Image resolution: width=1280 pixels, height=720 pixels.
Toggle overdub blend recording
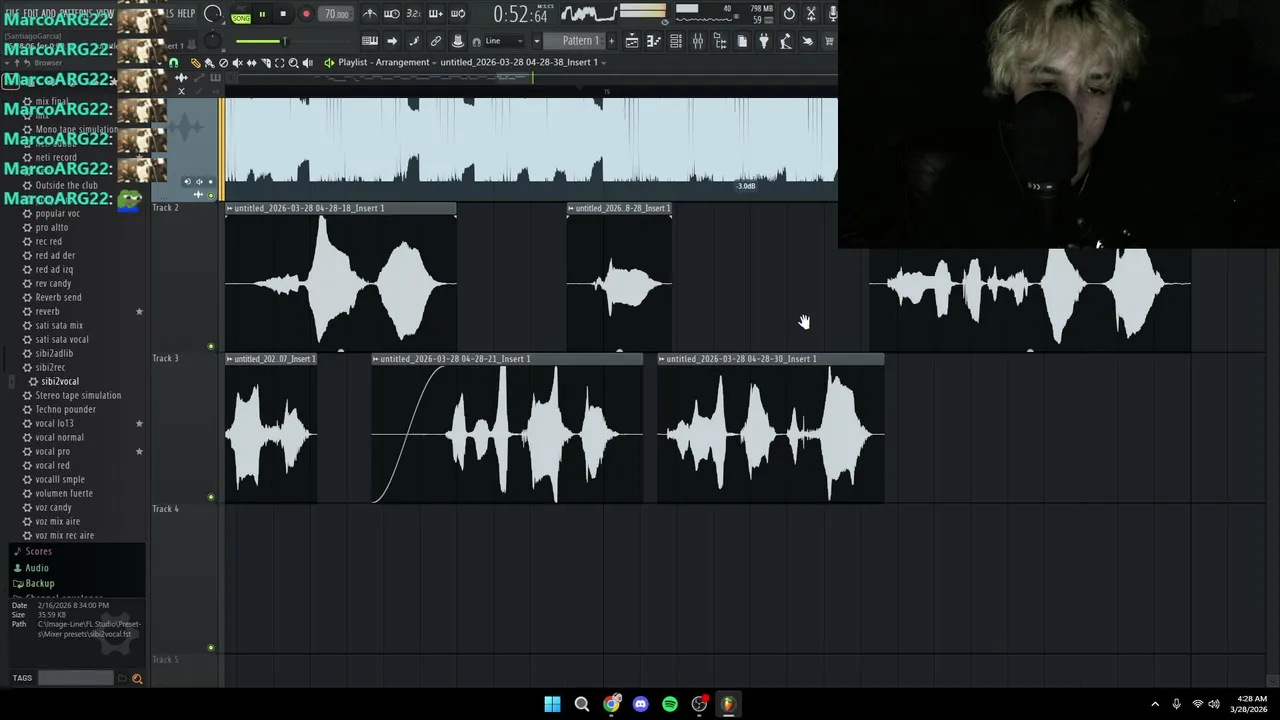click(x=435, y=14)
